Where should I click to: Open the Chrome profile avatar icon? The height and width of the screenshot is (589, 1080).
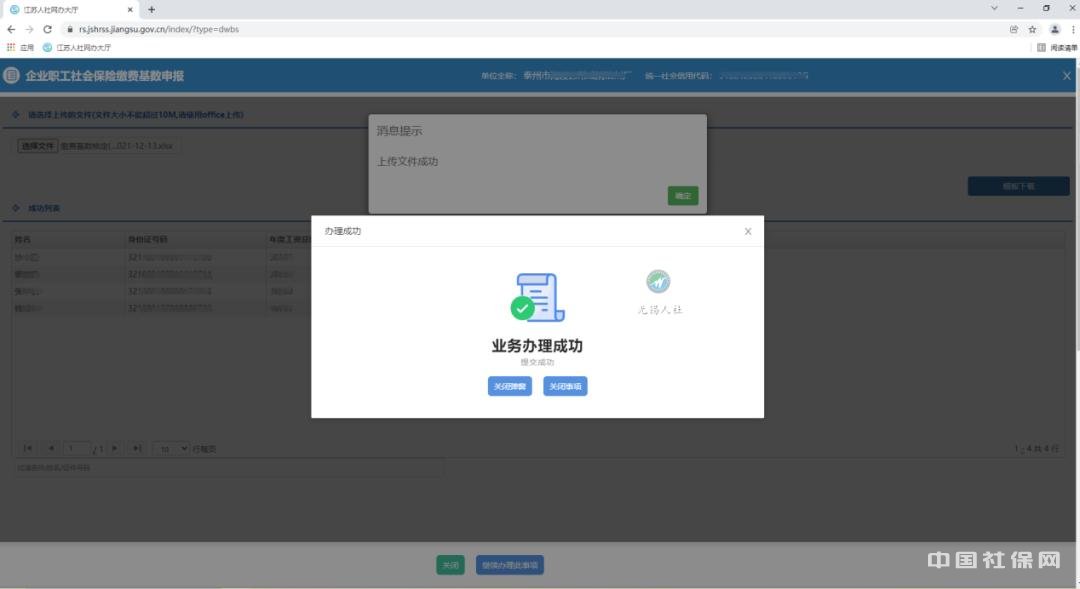1054,29
